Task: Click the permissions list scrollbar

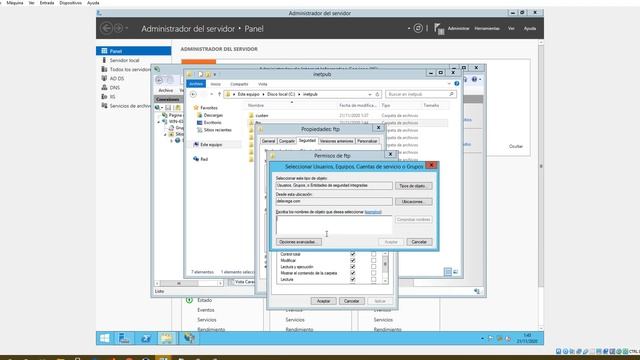Action: pos(385,267)
